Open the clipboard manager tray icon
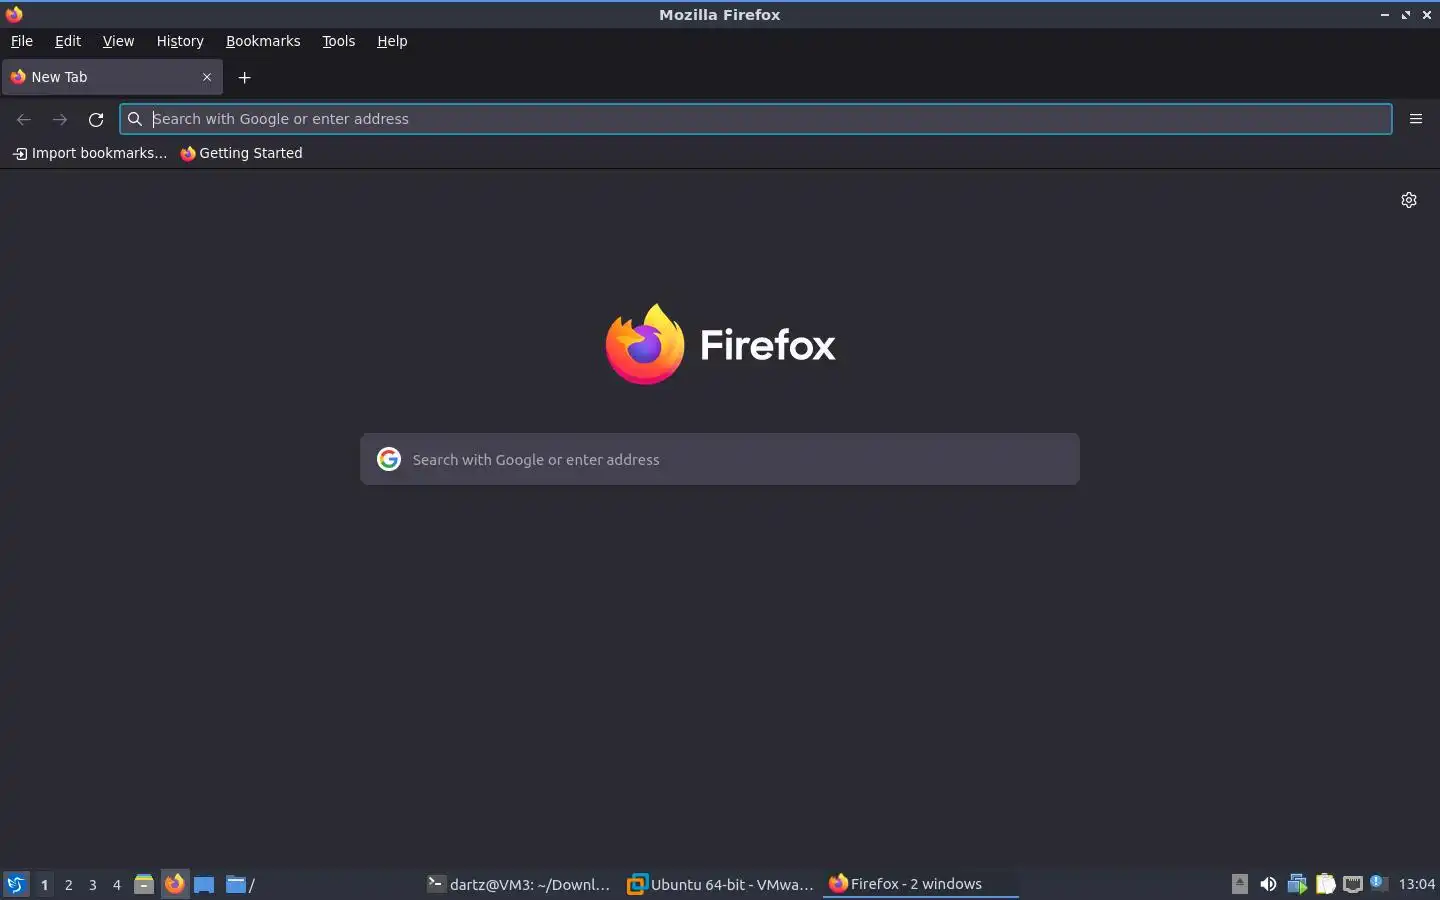Image resolution: width=1440 pixels, height=900 pixels. point(1325,884)
